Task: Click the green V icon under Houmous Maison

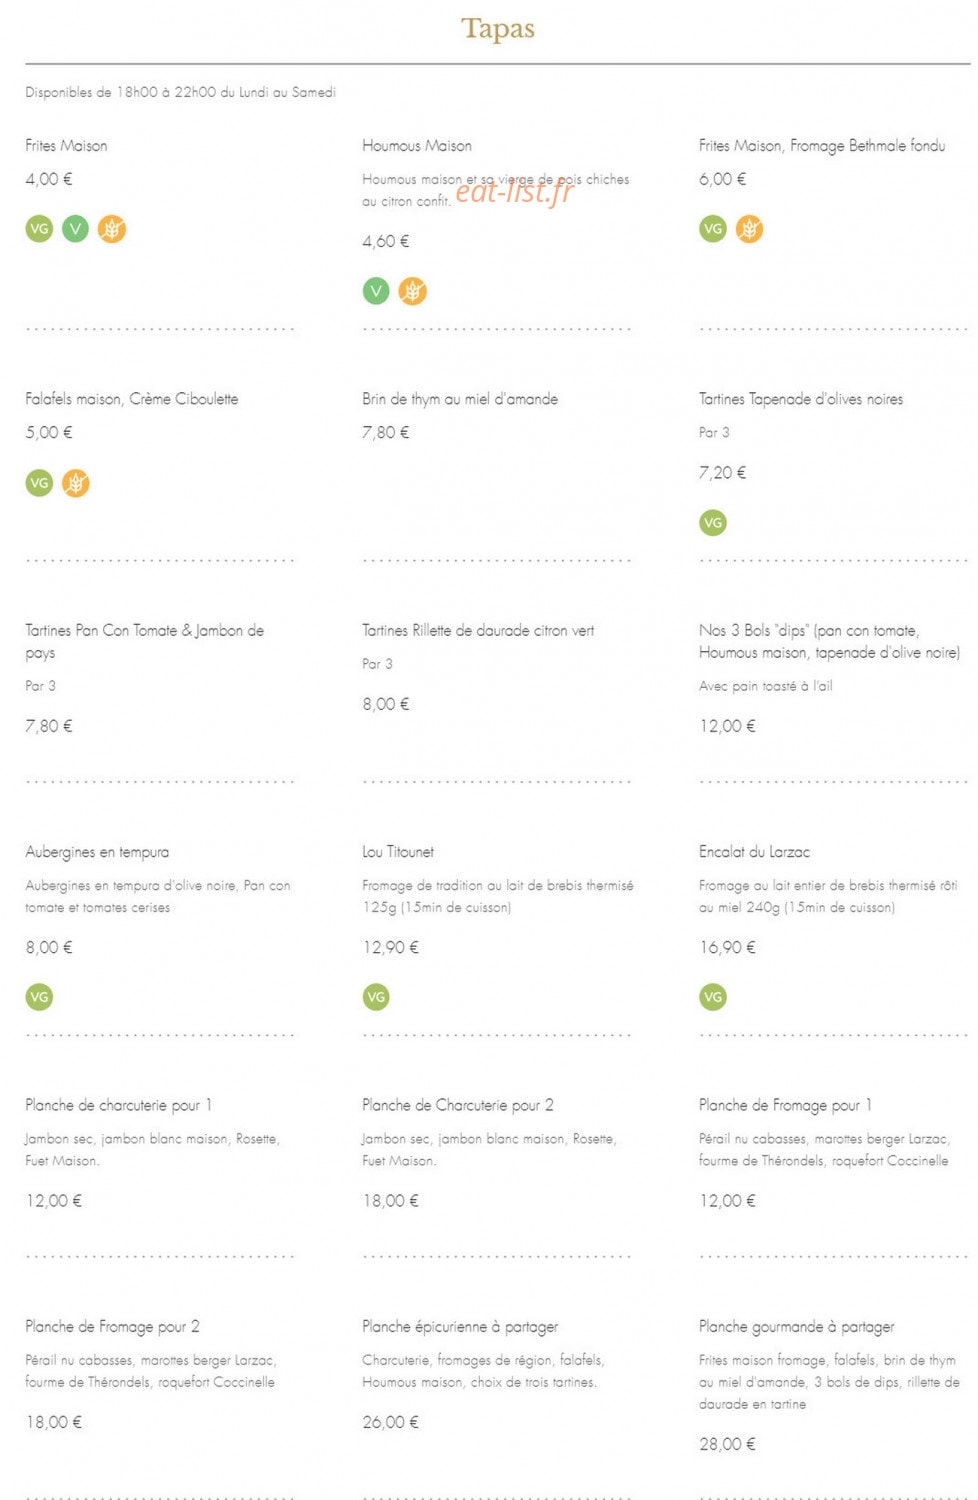Action: pos(376,291)
